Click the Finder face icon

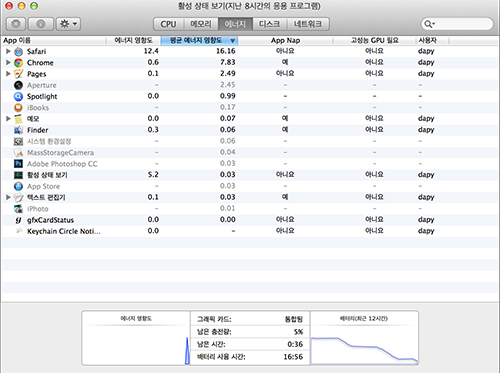pyautogui.click(x=19, y=130)
